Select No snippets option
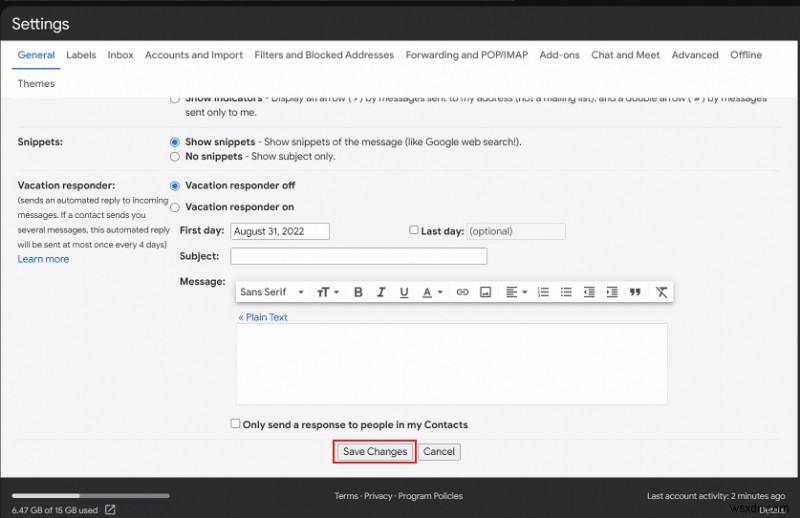Image resolution: width=800 pixels, height=518 pixels. point(175,157)
